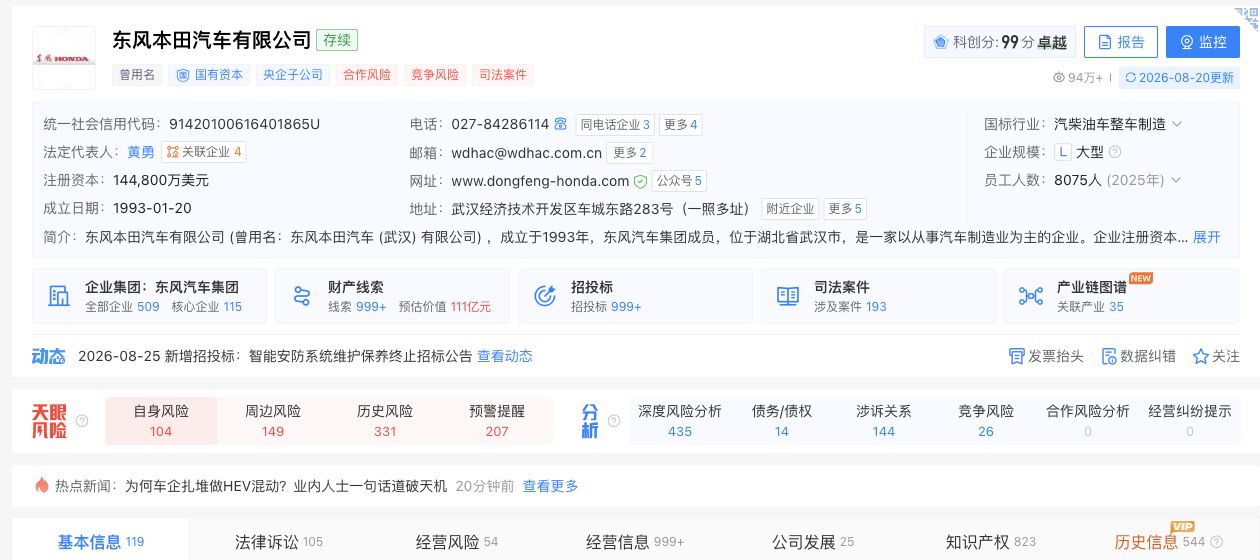Show 更多 2 email addresses

pos(629,153)
